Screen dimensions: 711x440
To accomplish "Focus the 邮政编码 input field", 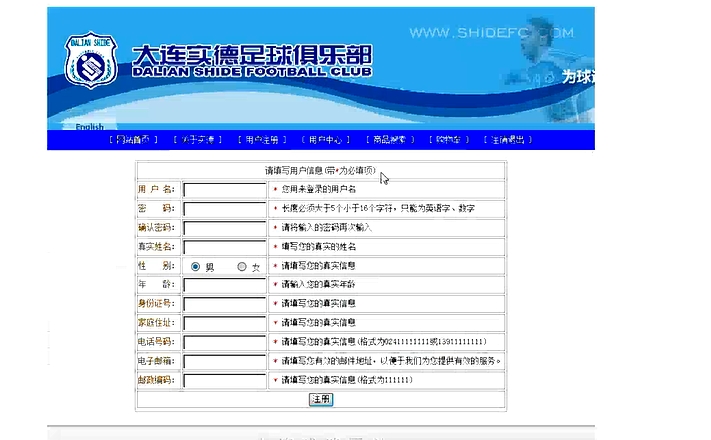I will 224,380.
